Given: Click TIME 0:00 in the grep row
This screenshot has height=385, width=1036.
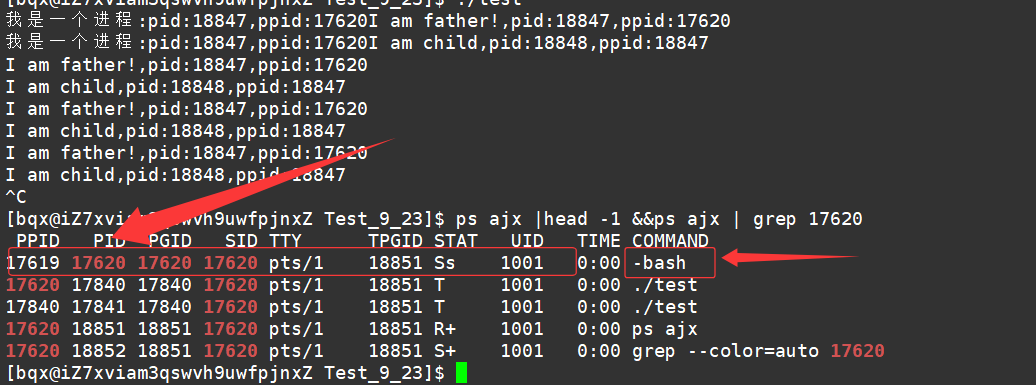Looking at the screenshot, I should click(x=599, y=351).
